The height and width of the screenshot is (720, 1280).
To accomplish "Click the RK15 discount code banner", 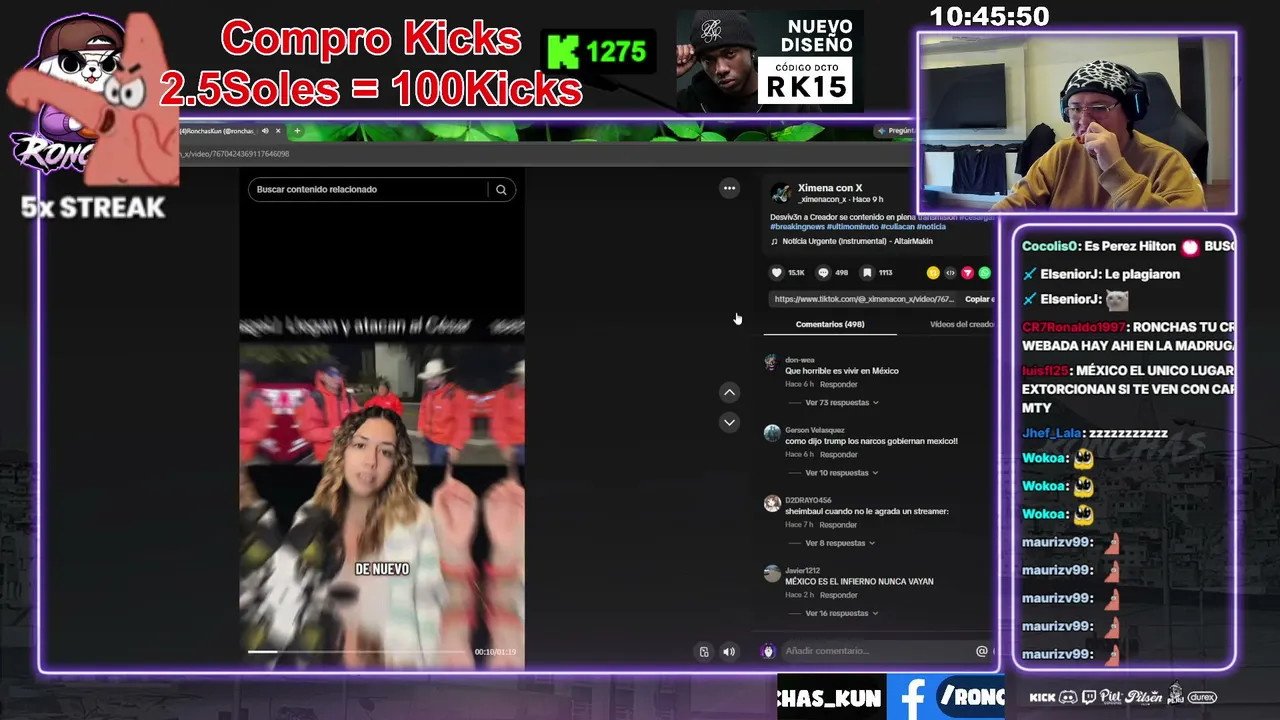I will [x=770, y=61].
